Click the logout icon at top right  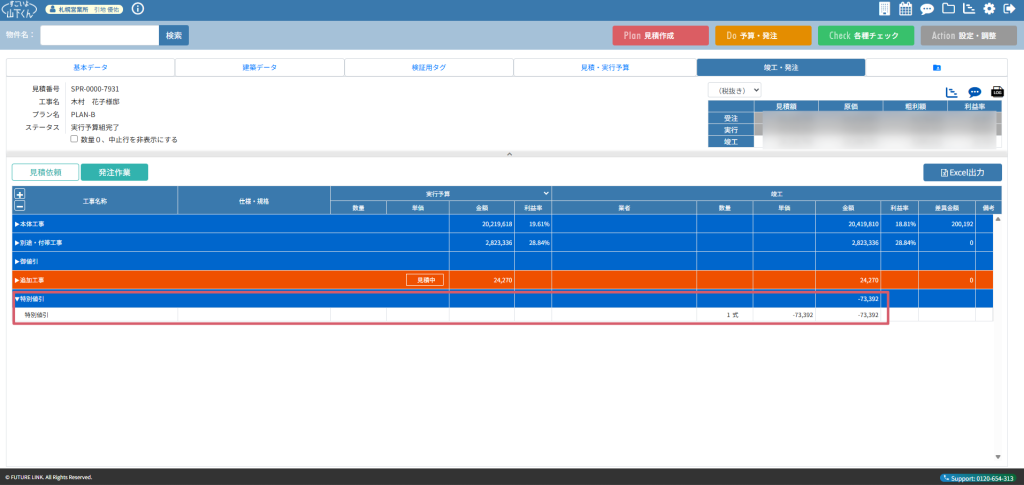[1010, 9]
